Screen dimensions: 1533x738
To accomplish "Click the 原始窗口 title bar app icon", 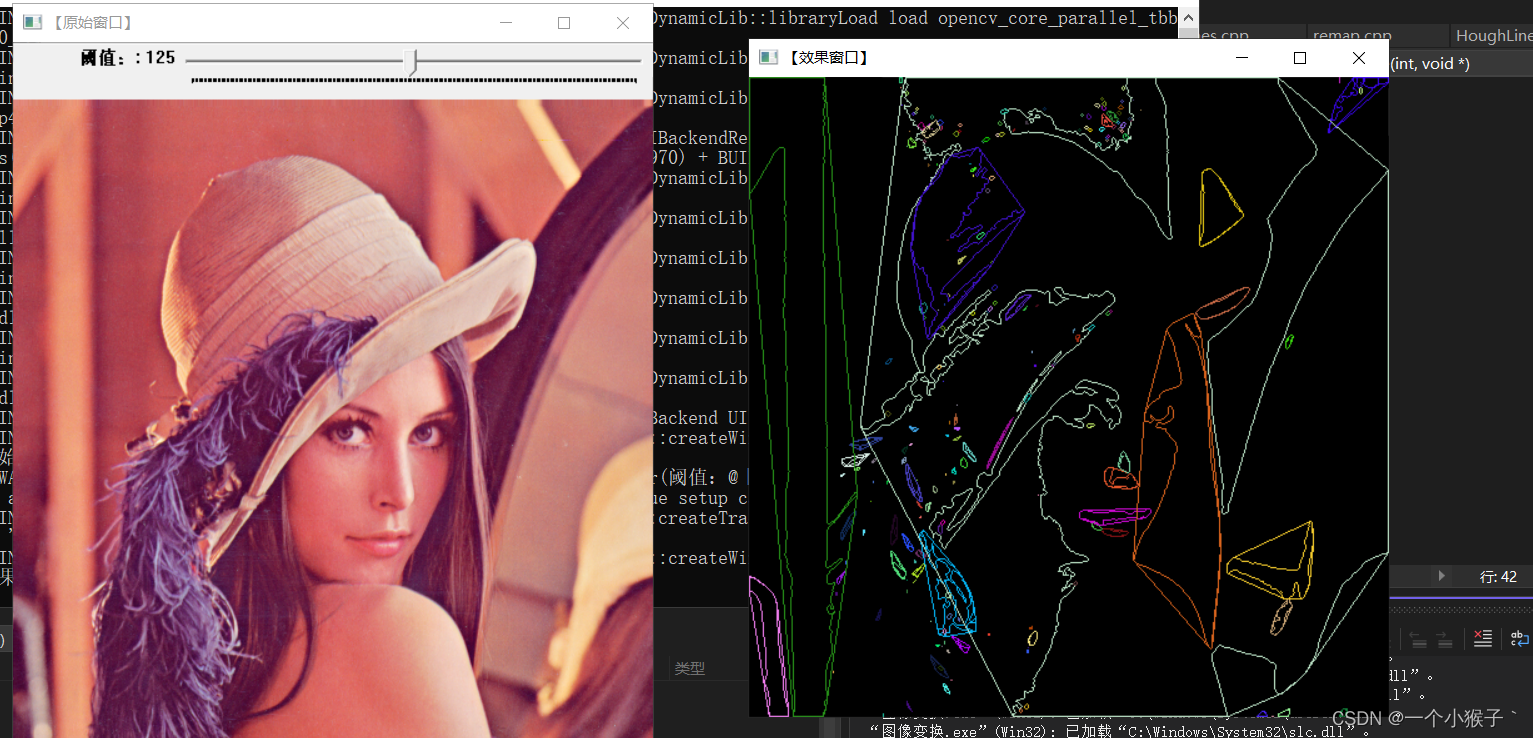I will click(32, 22).
